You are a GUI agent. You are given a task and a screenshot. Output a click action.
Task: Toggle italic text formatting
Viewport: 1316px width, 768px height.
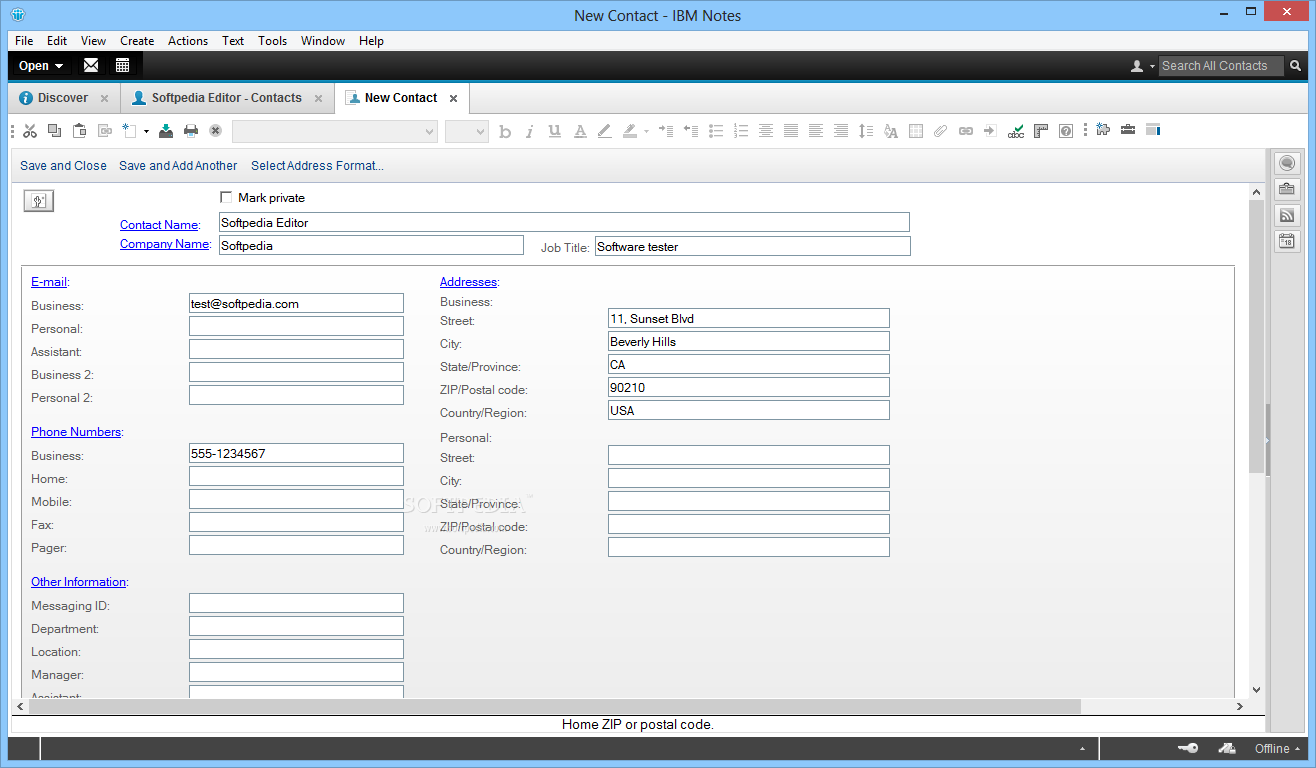coord(530,131)
